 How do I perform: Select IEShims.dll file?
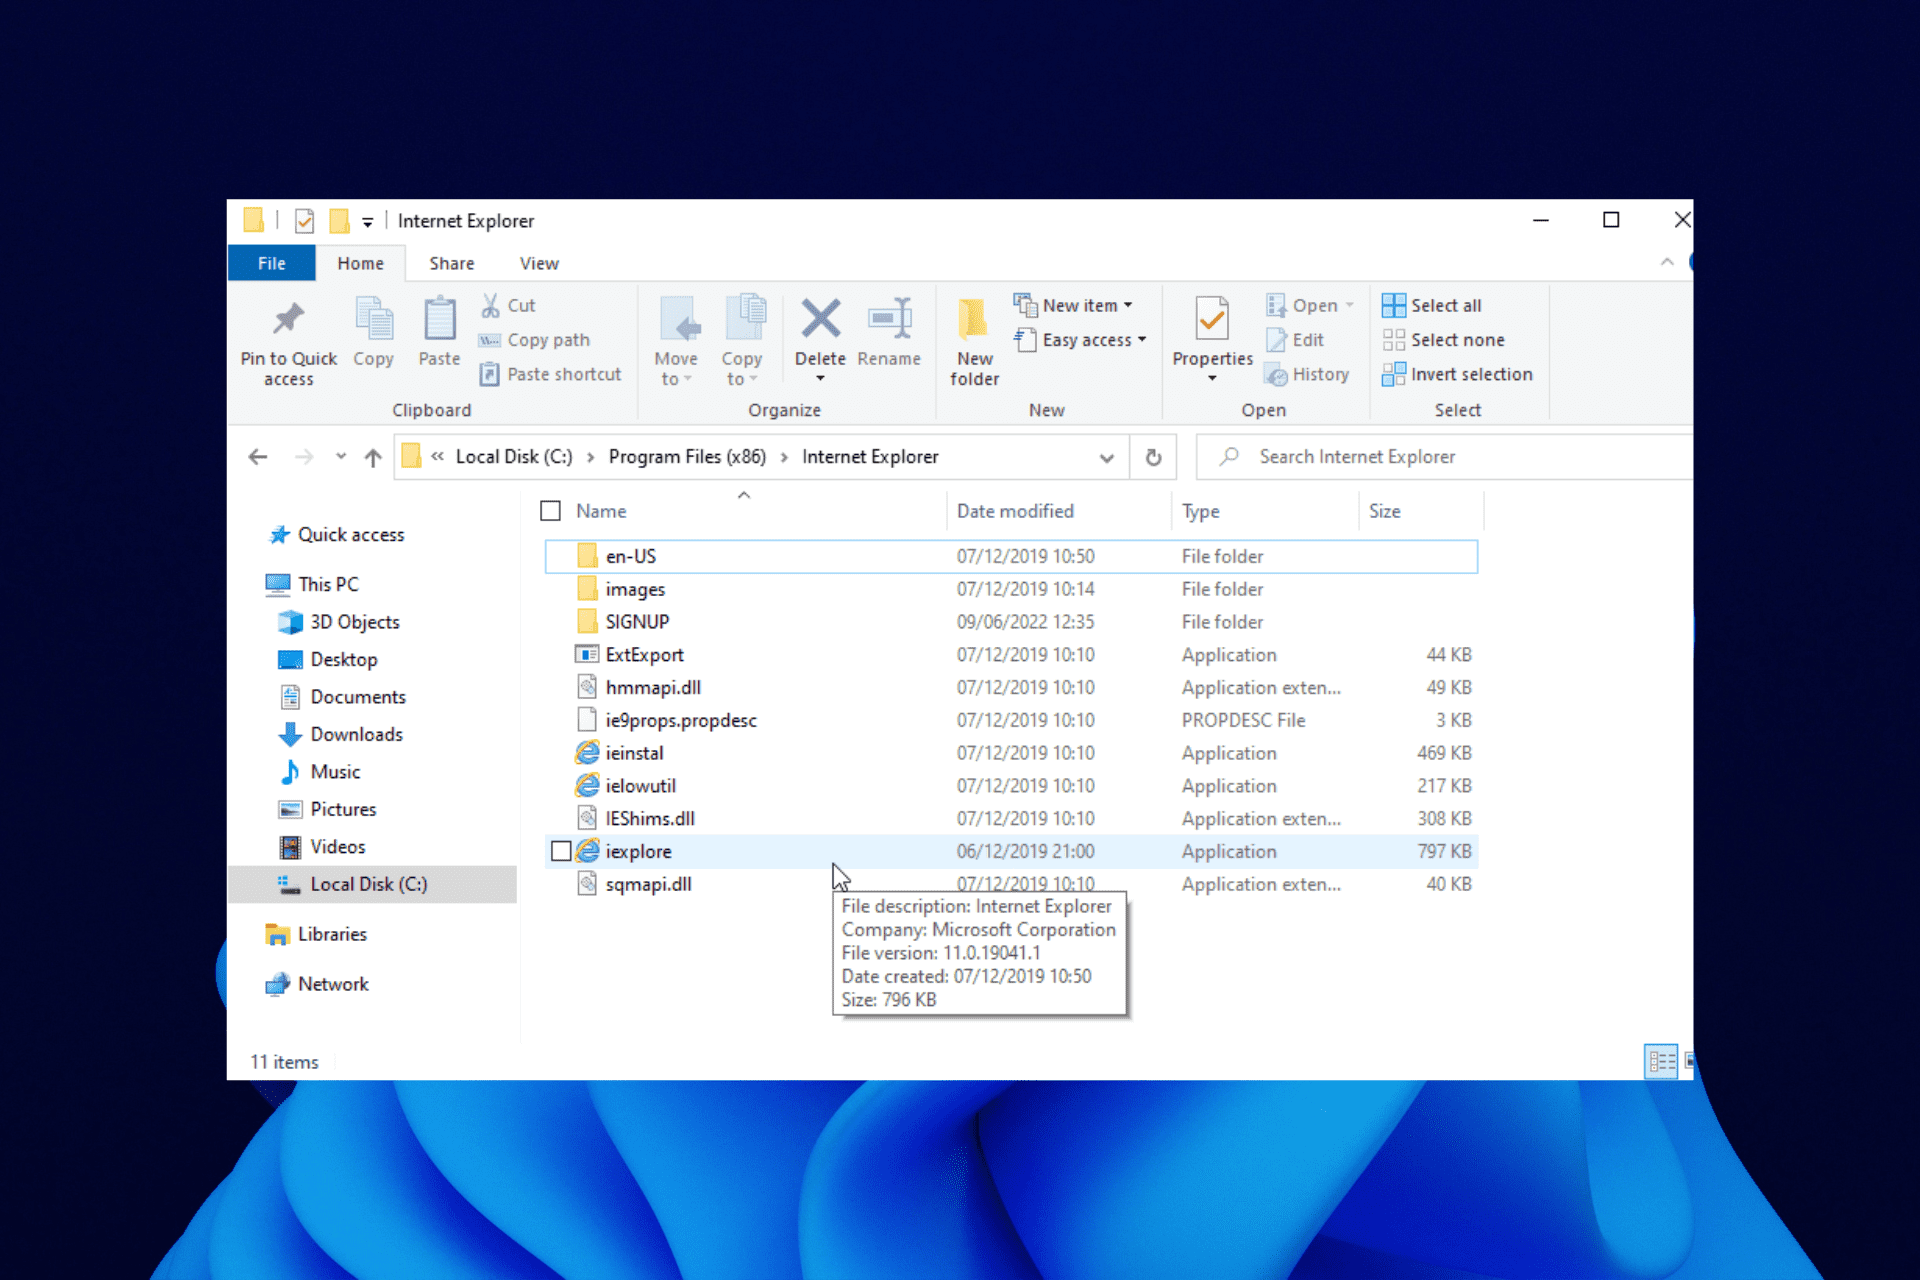pos(1011,819)
